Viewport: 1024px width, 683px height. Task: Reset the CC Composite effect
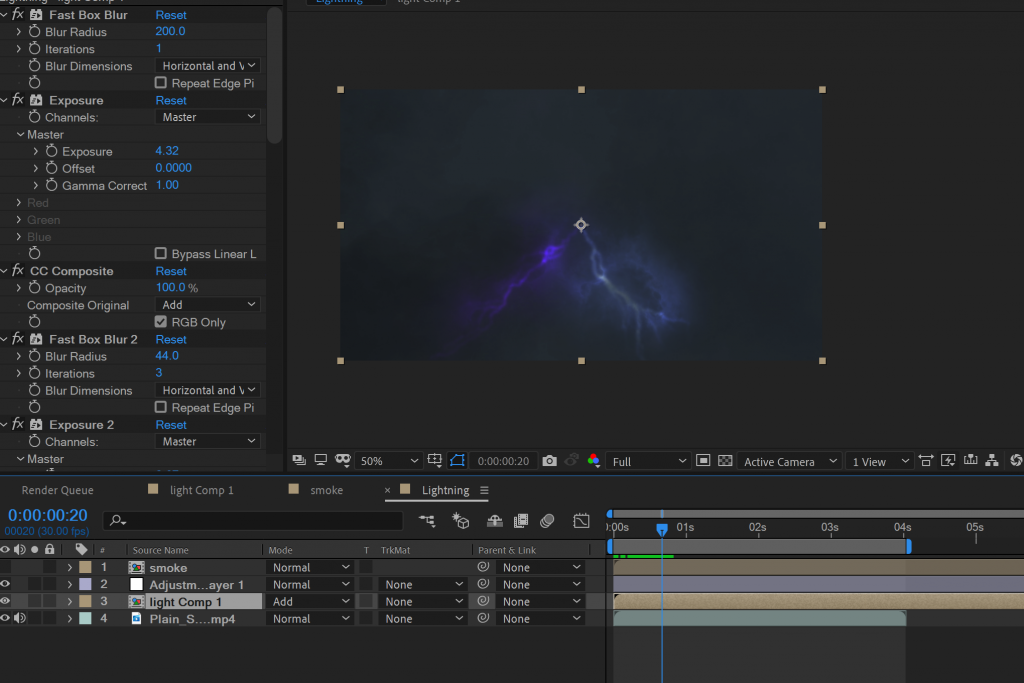pyautogui.click(x=171, y=270)
